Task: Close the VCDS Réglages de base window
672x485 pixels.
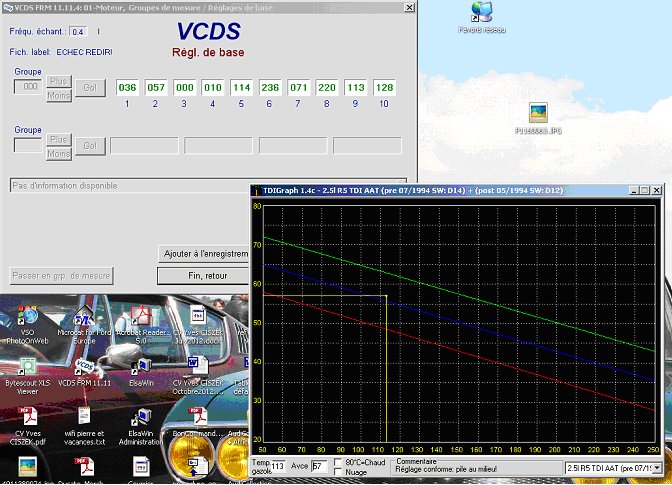Action: point(409,8)
